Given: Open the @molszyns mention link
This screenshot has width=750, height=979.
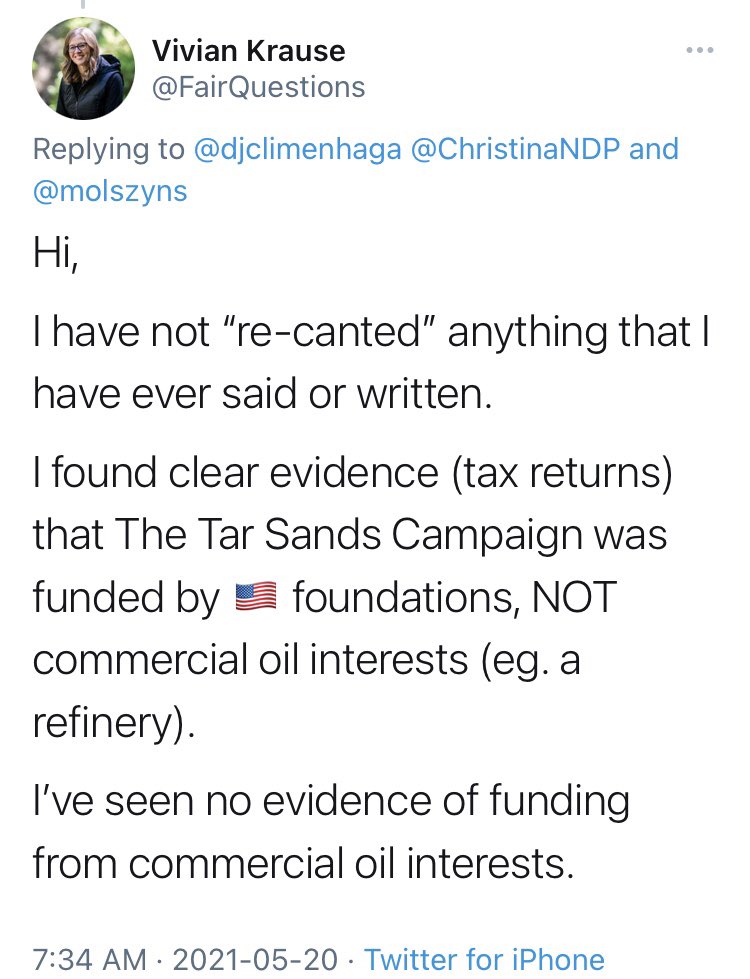Looking at the screenshot, I should pos(110,190).
